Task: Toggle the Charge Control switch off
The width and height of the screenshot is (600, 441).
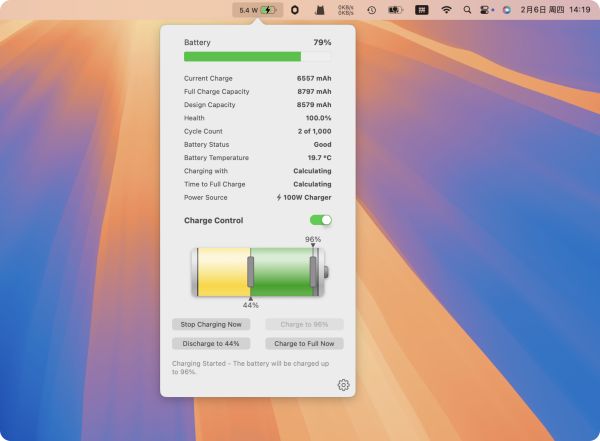Action: (x=320, y=220)
